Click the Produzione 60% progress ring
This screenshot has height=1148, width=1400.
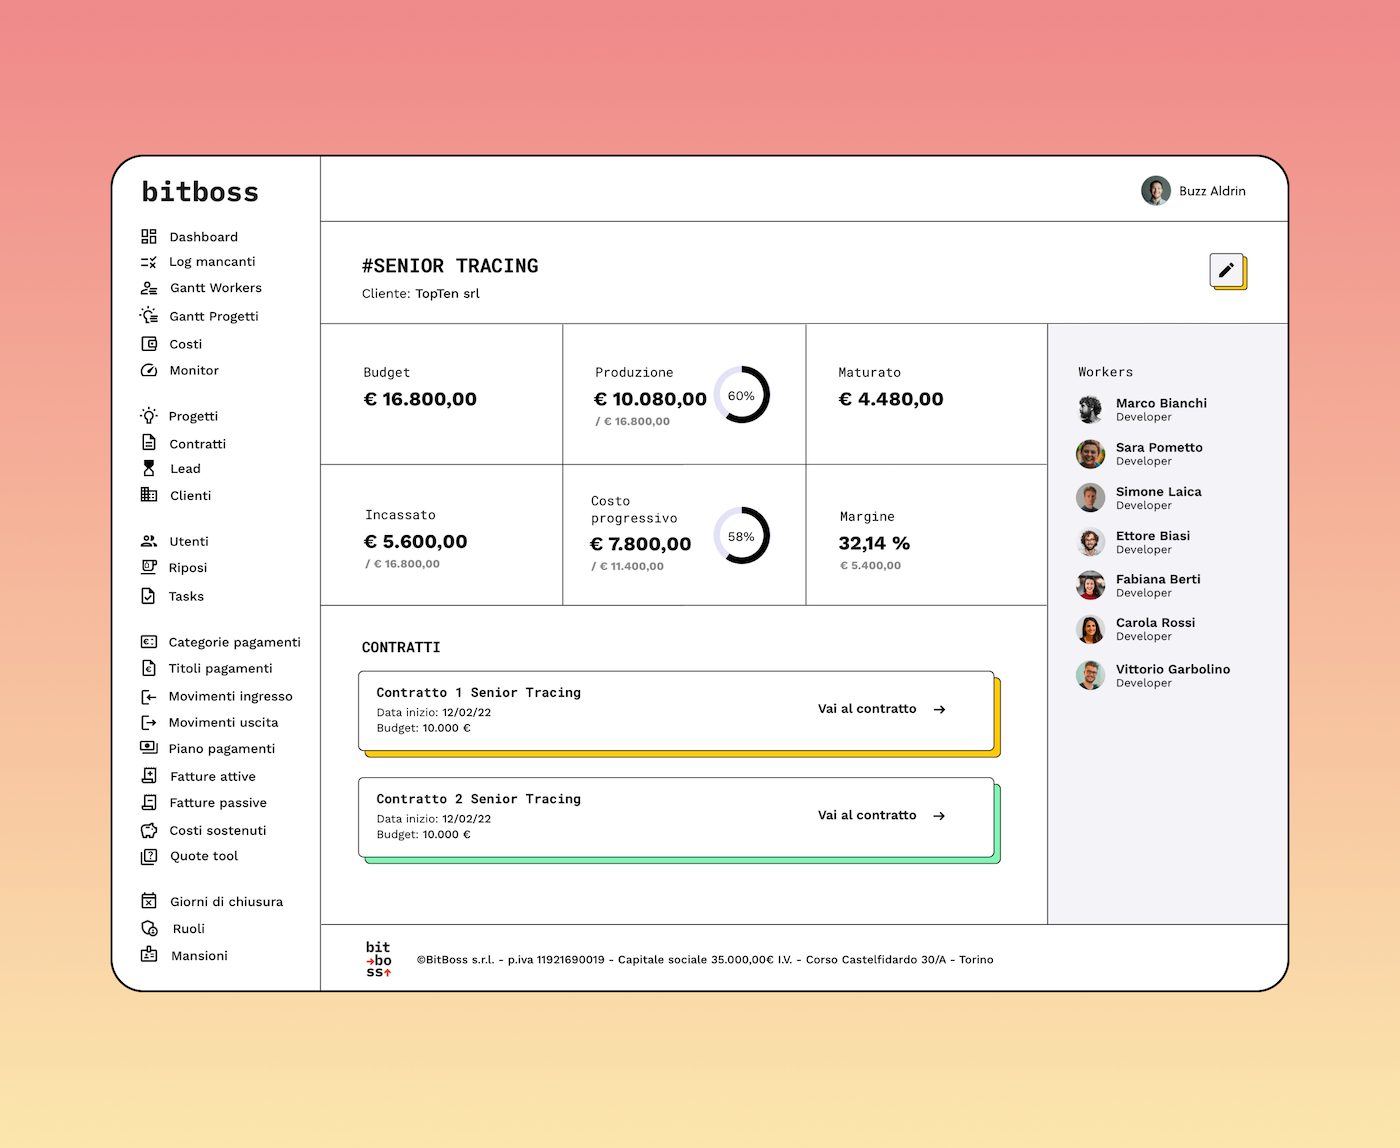[x=741, y=395]
